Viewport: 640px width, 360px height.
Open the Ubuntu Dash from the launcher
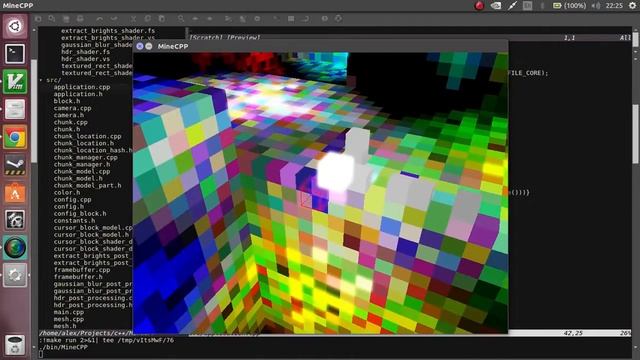[15, 27]
